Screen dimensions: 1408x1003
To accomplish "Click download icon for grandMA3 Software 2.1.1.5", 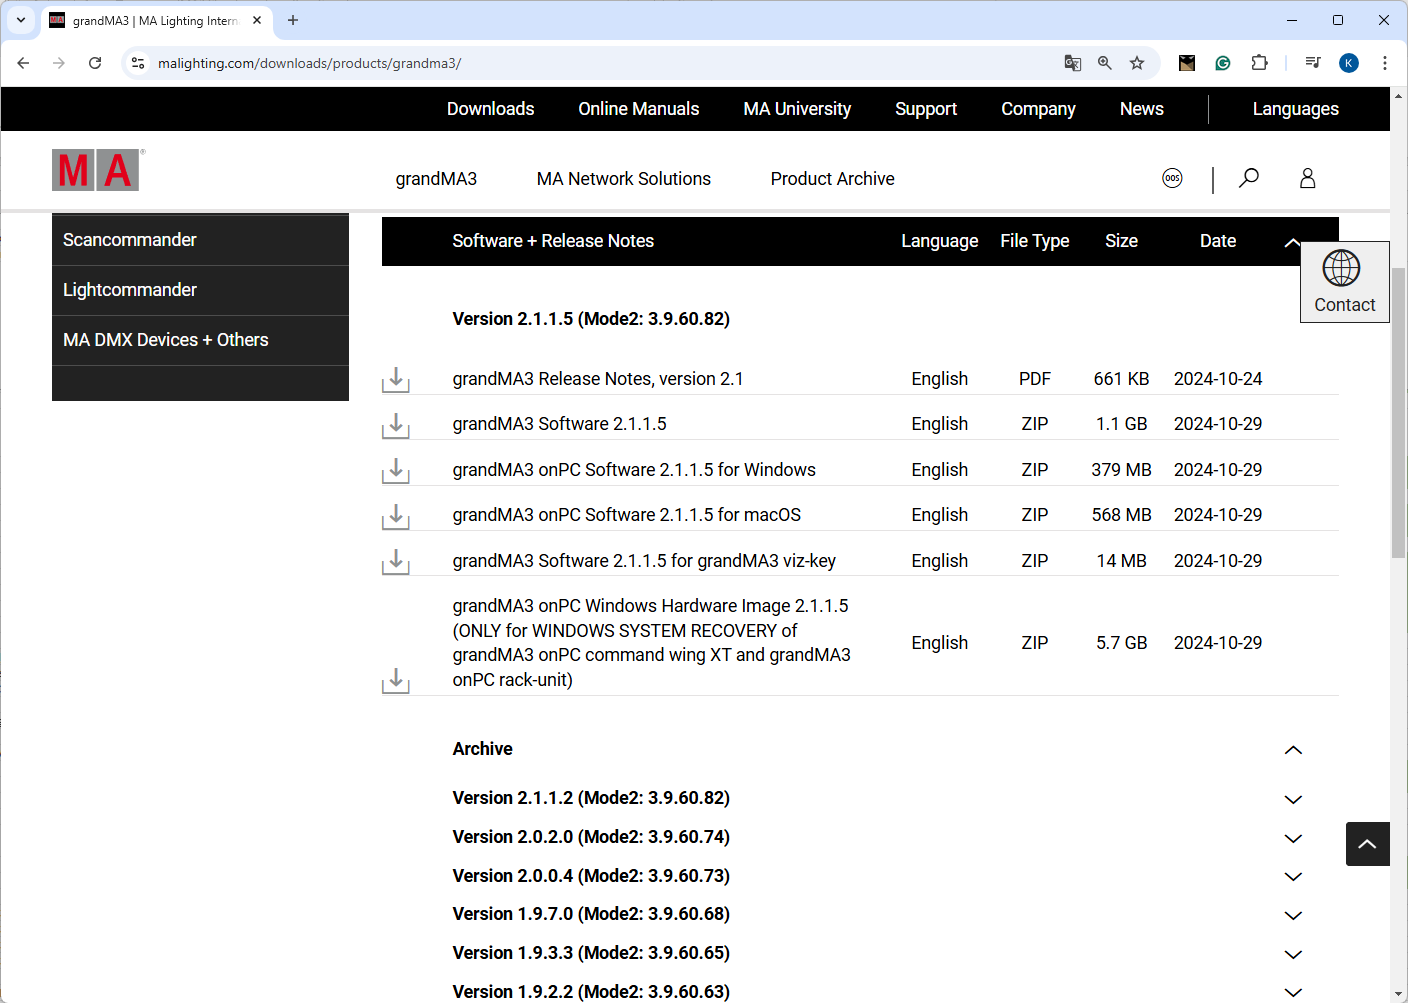I will click(x=396, y=425).
